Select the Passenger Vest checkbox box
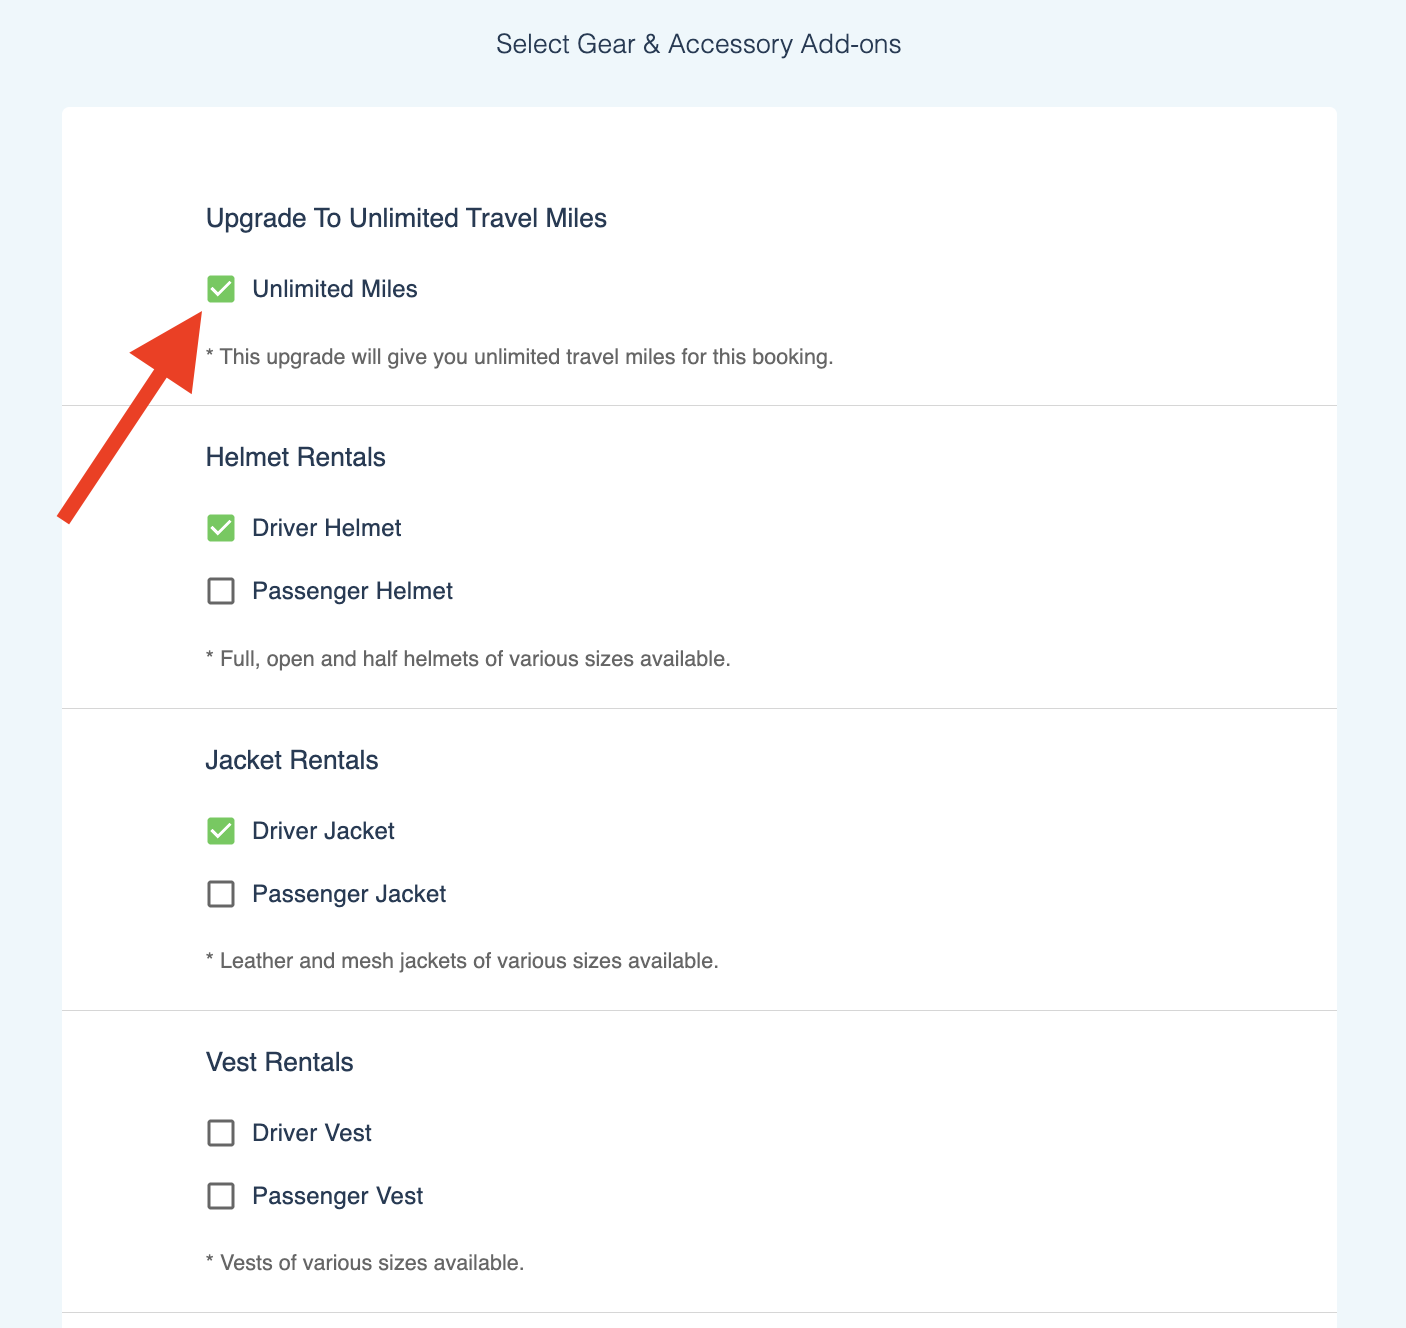The image size is (1406, 1328). (221, 1196)
